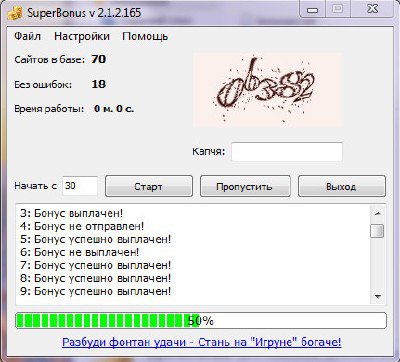Minimize the SuperBonus window
400x362 pixels.
312,9
